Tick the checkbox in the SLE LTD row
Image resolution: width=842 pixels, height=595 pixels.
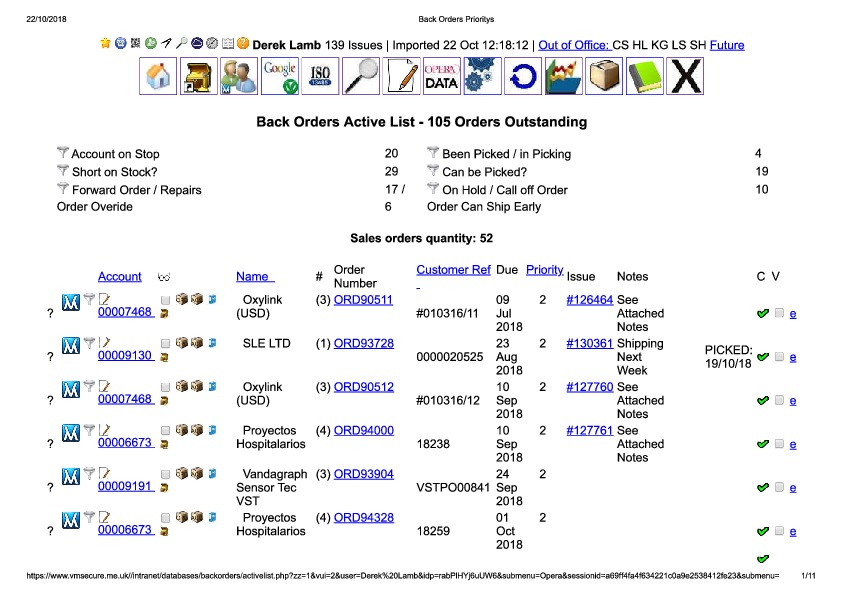pyautogui.click(x=166, y=343)
